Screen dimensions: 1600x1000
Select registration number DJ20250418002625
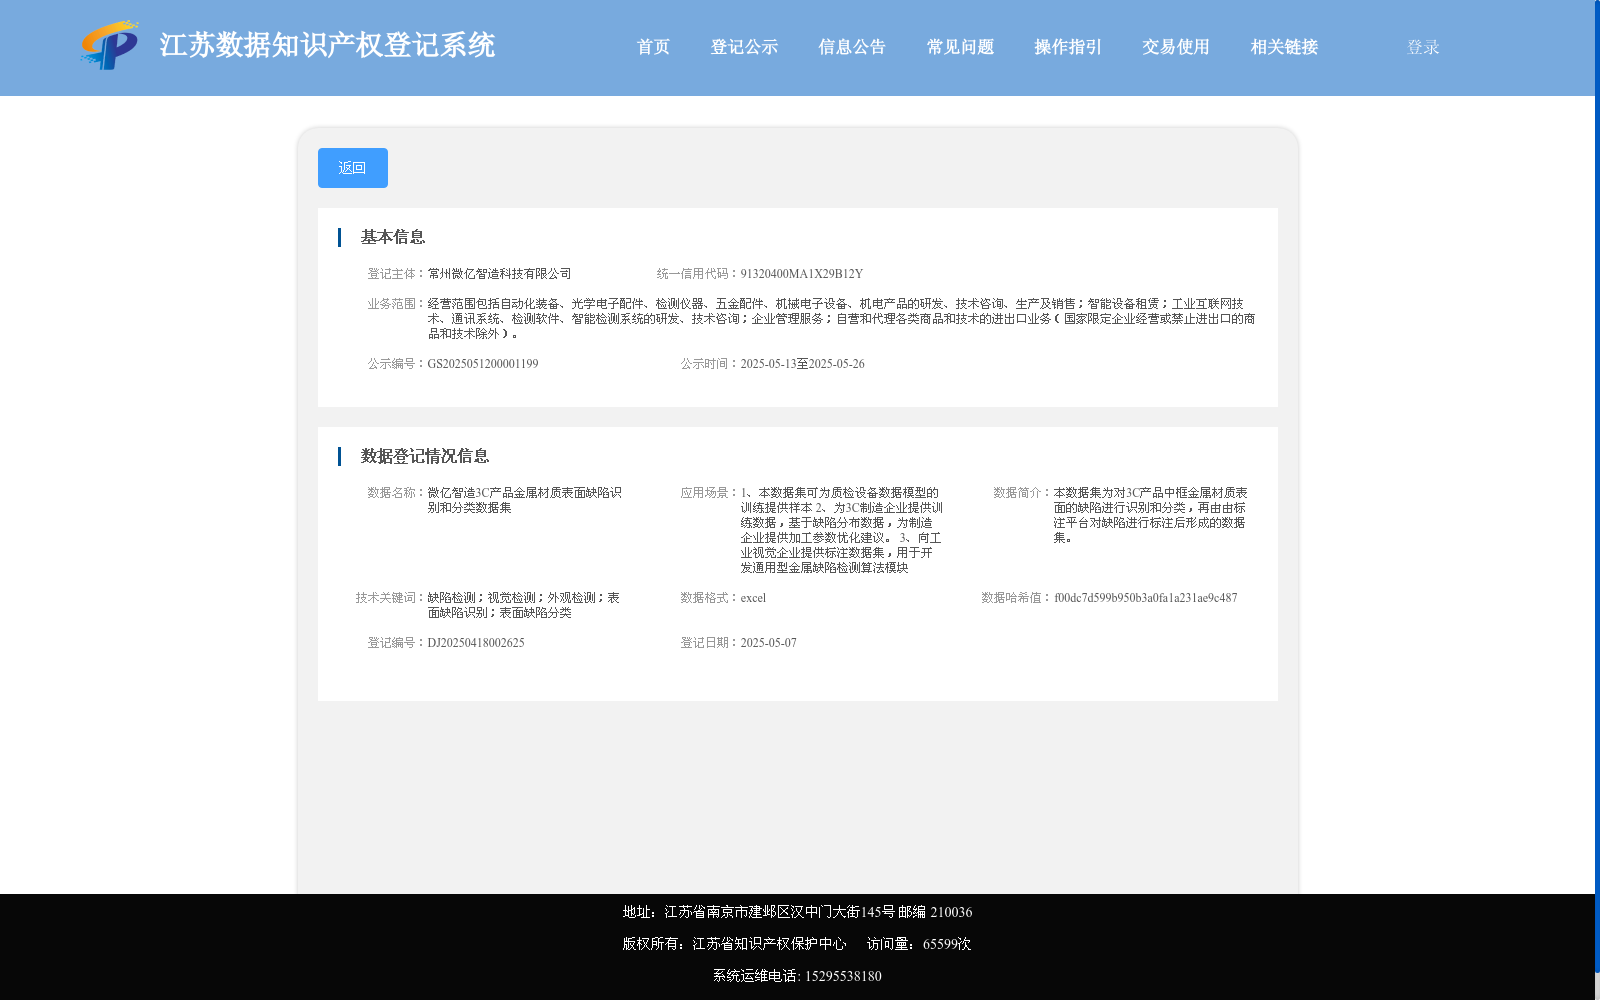(476, 643)
